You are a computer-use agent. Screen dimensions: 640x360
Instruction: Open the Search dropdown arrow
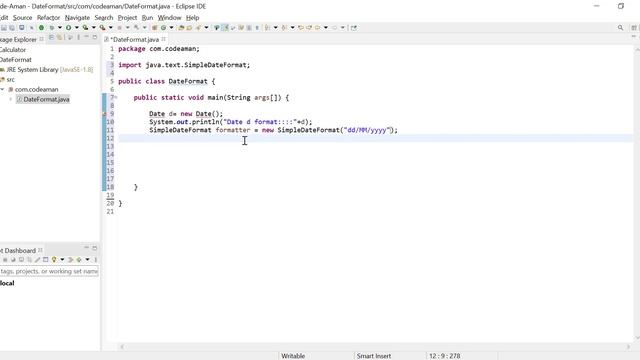[206, 28]
